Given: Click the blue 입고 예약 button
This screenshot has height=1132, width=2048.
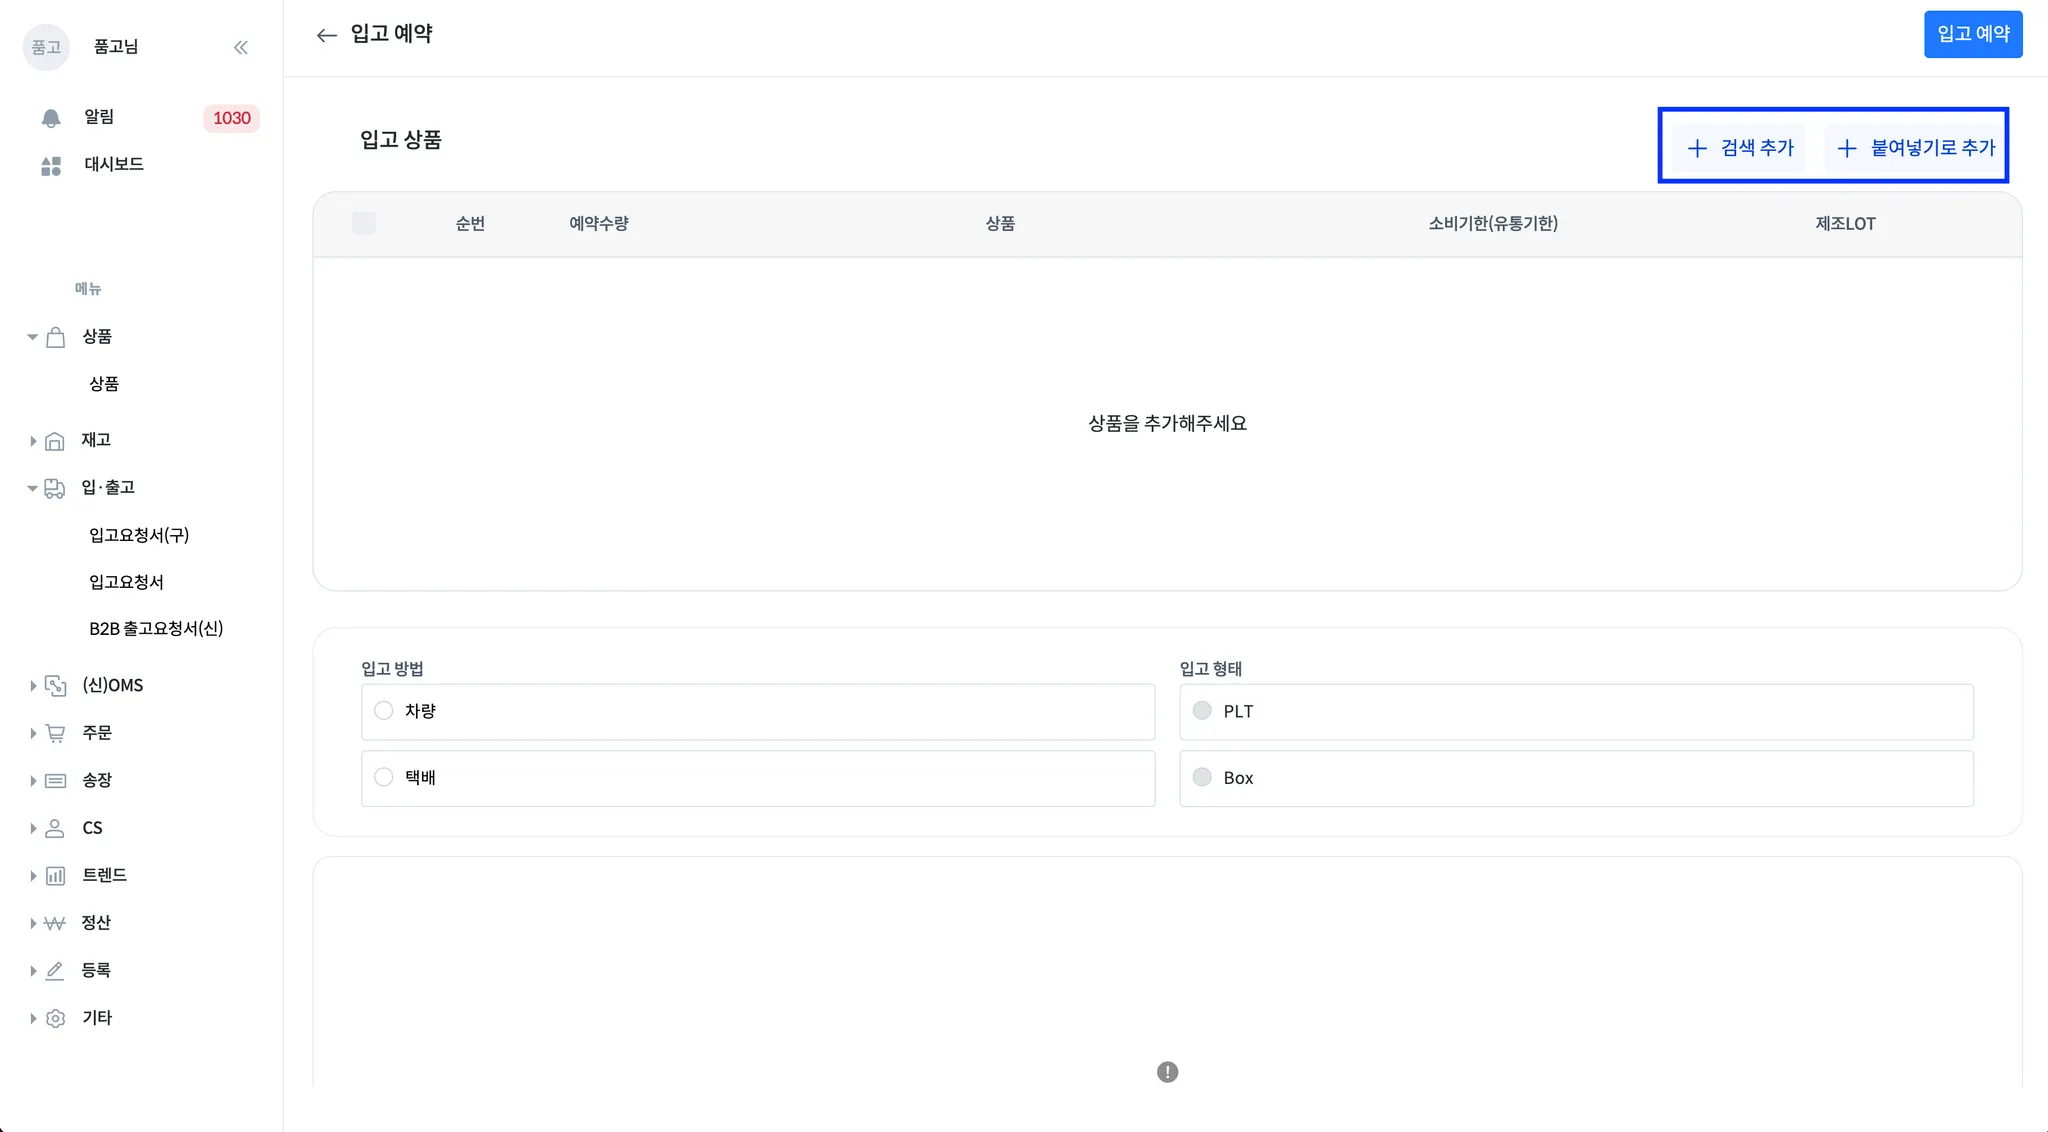Looking at the screenshot, I should (x=1972, y=34).
